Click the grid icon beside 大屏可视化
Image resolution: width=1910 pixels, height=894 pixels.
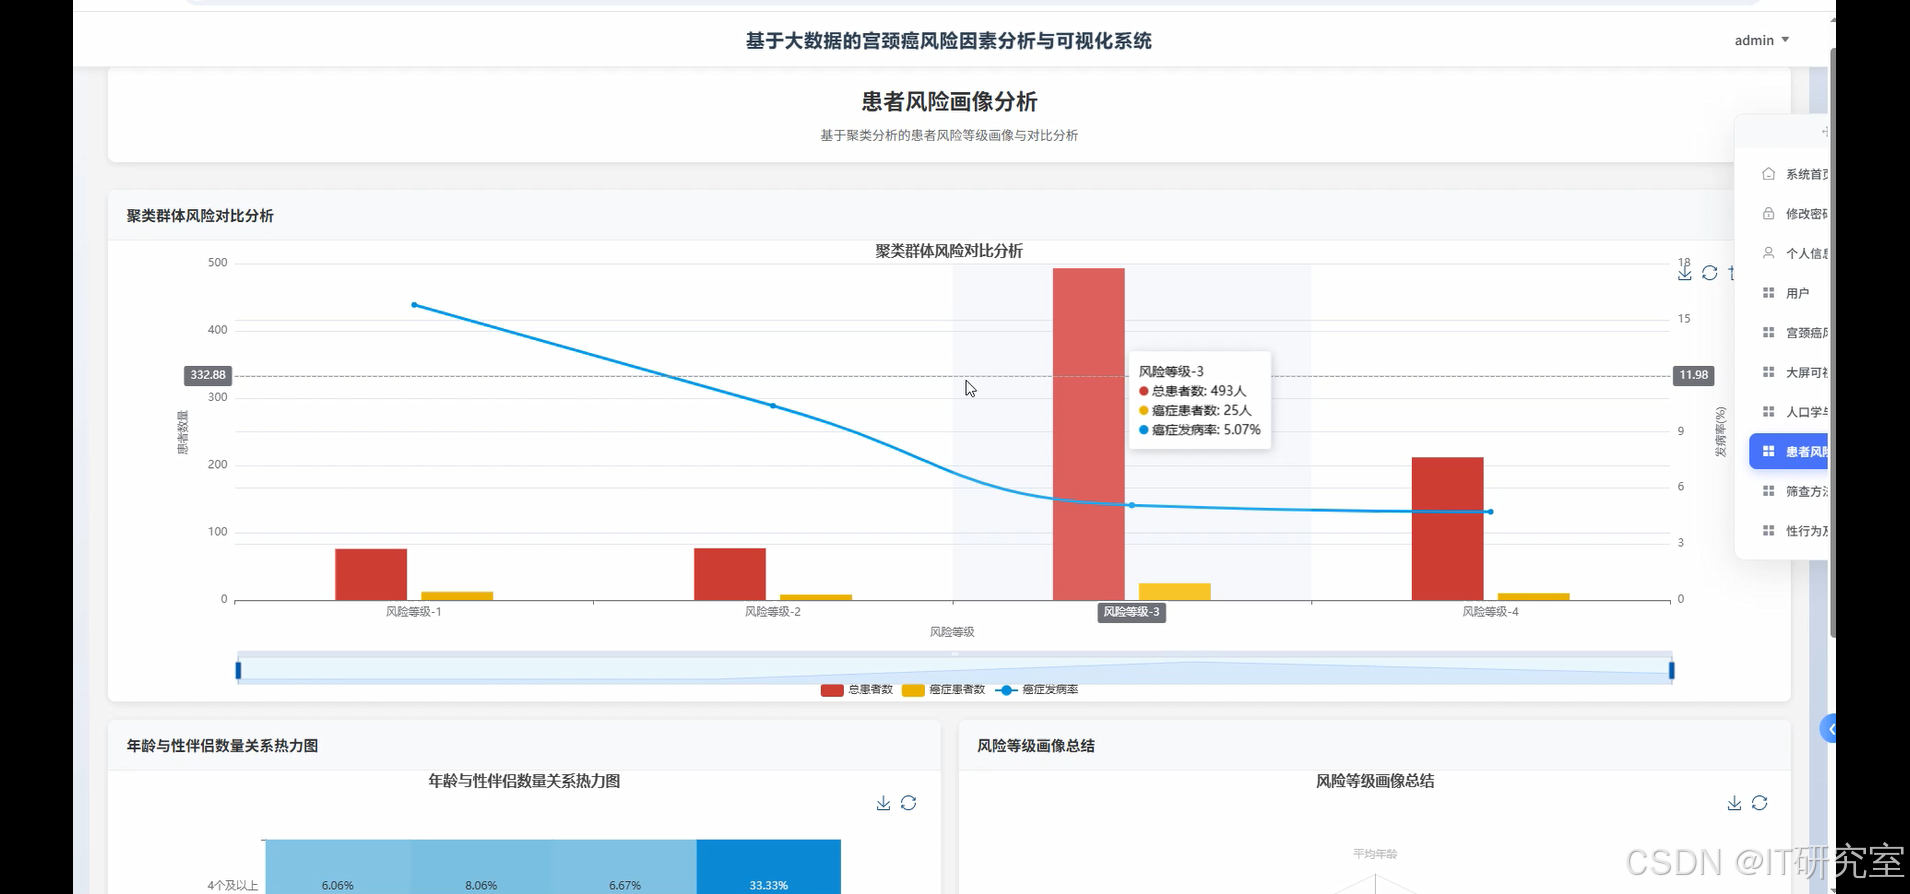coord(1768,372)
